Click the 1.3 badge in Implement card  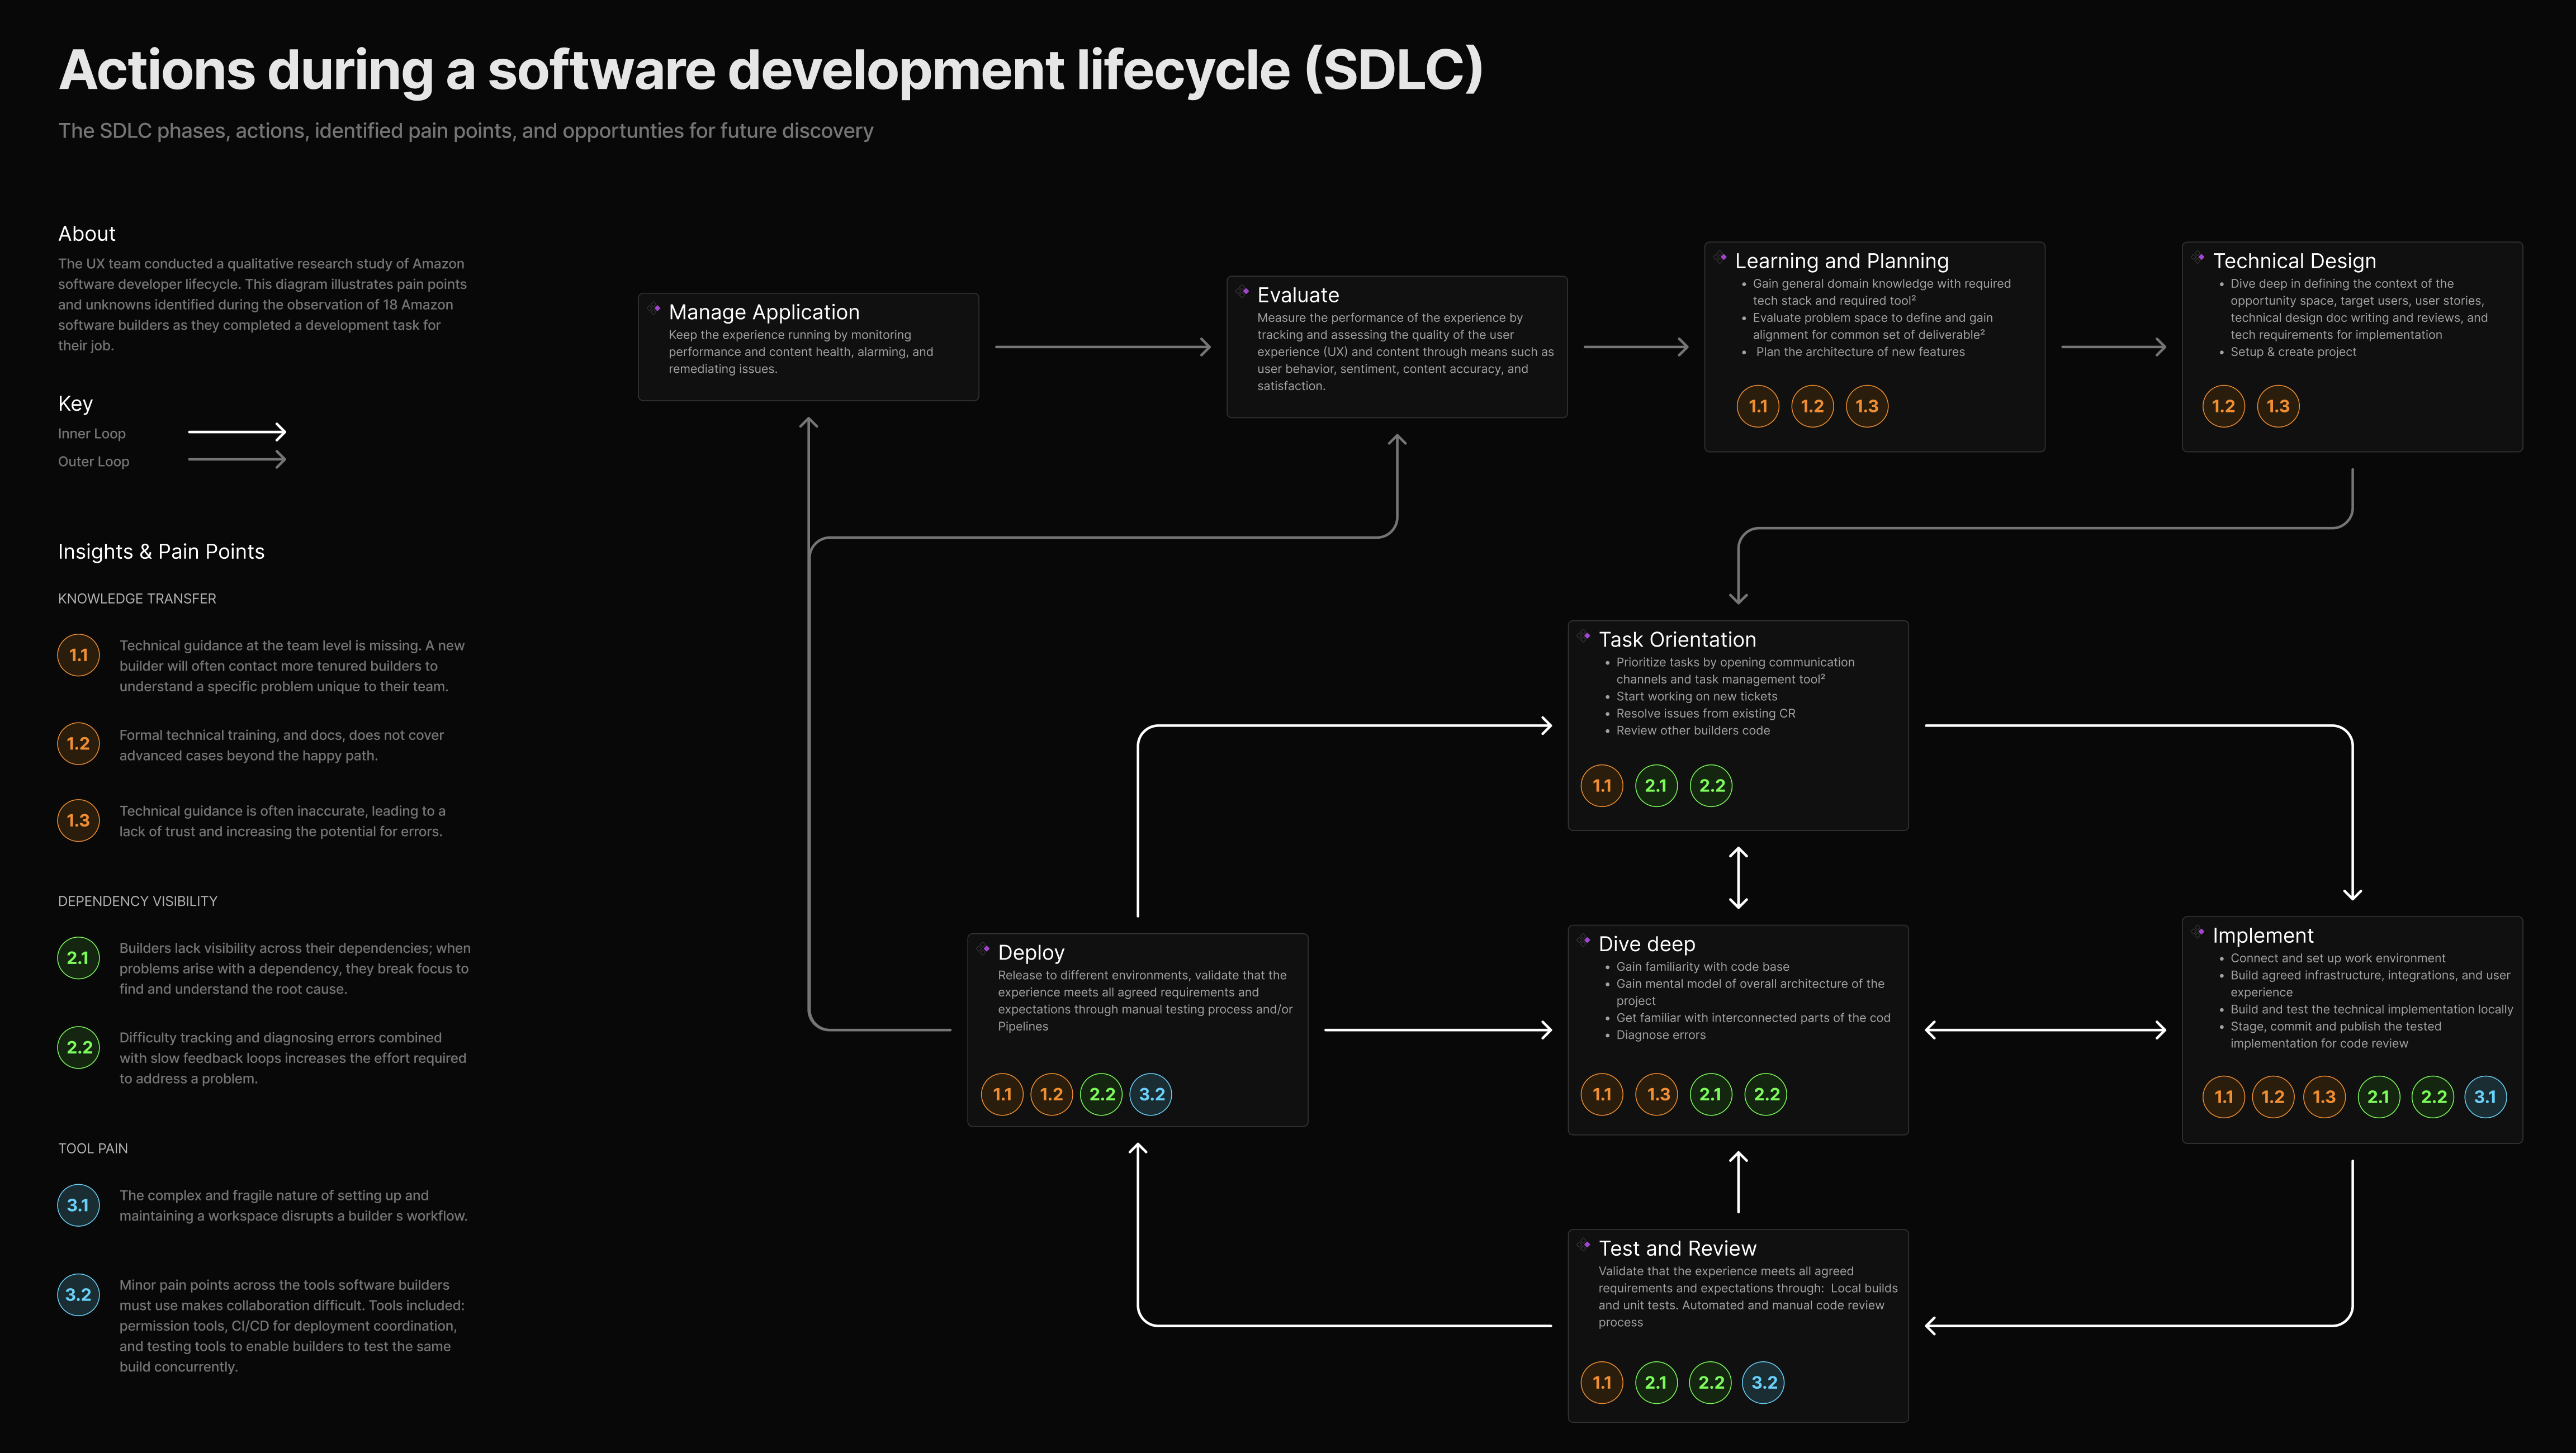[x=2324, y=1097]
